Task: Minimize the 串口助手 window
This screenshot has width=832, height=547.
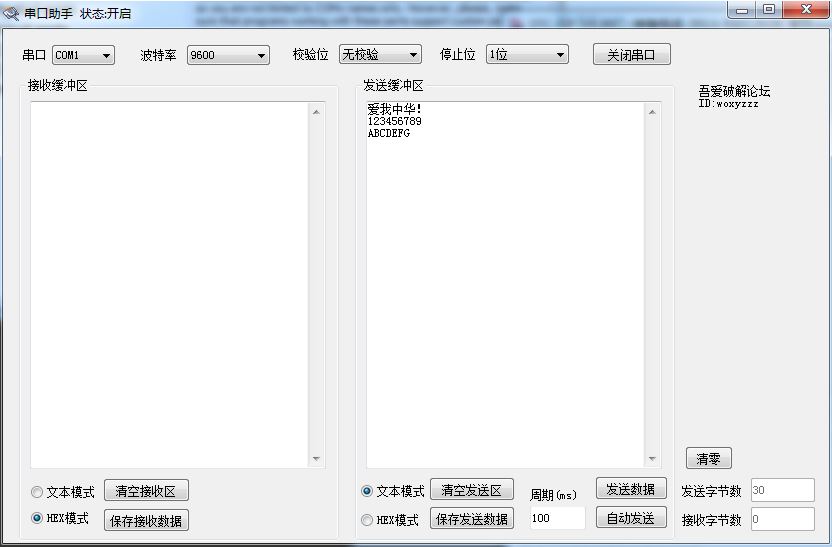Action: (742, 10)
